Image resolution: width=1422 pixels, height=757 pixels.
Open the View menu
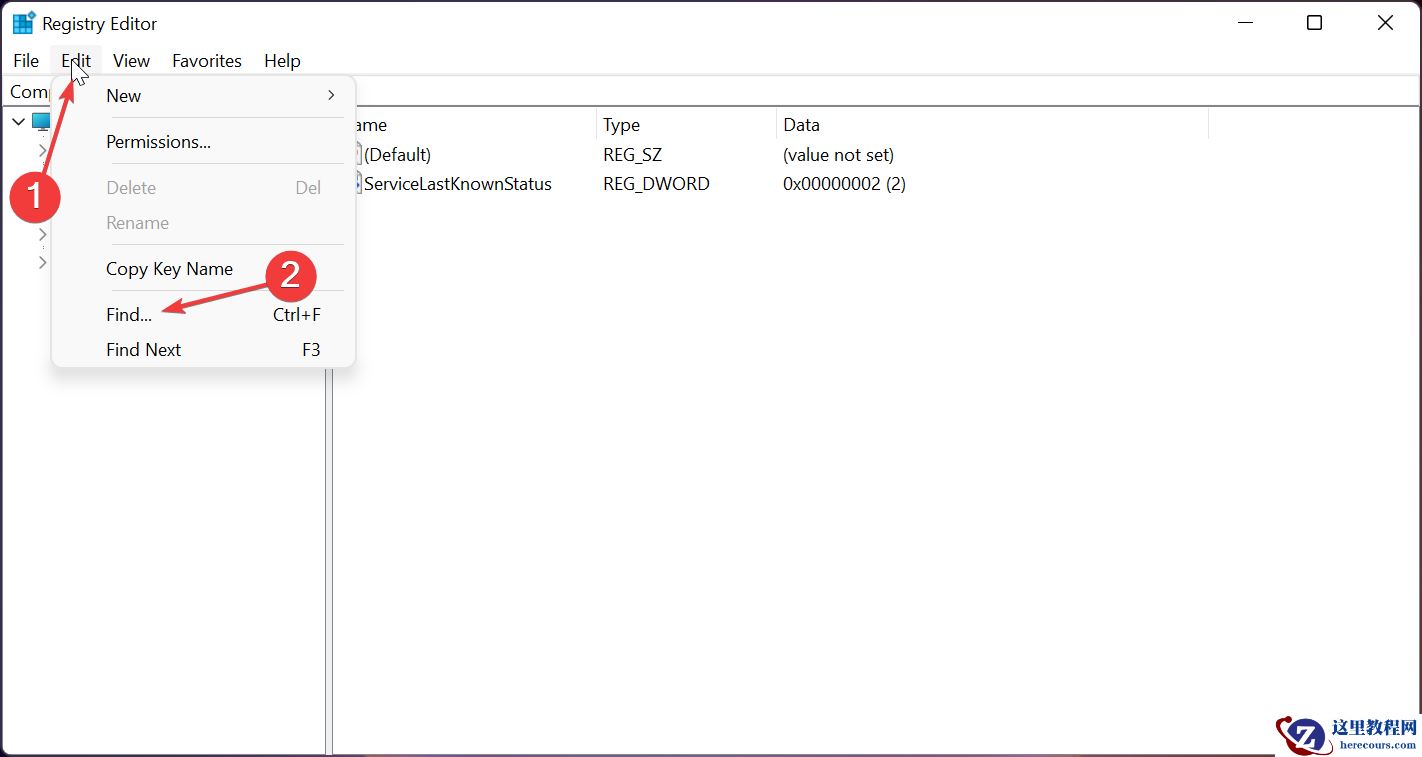[131, 61]
